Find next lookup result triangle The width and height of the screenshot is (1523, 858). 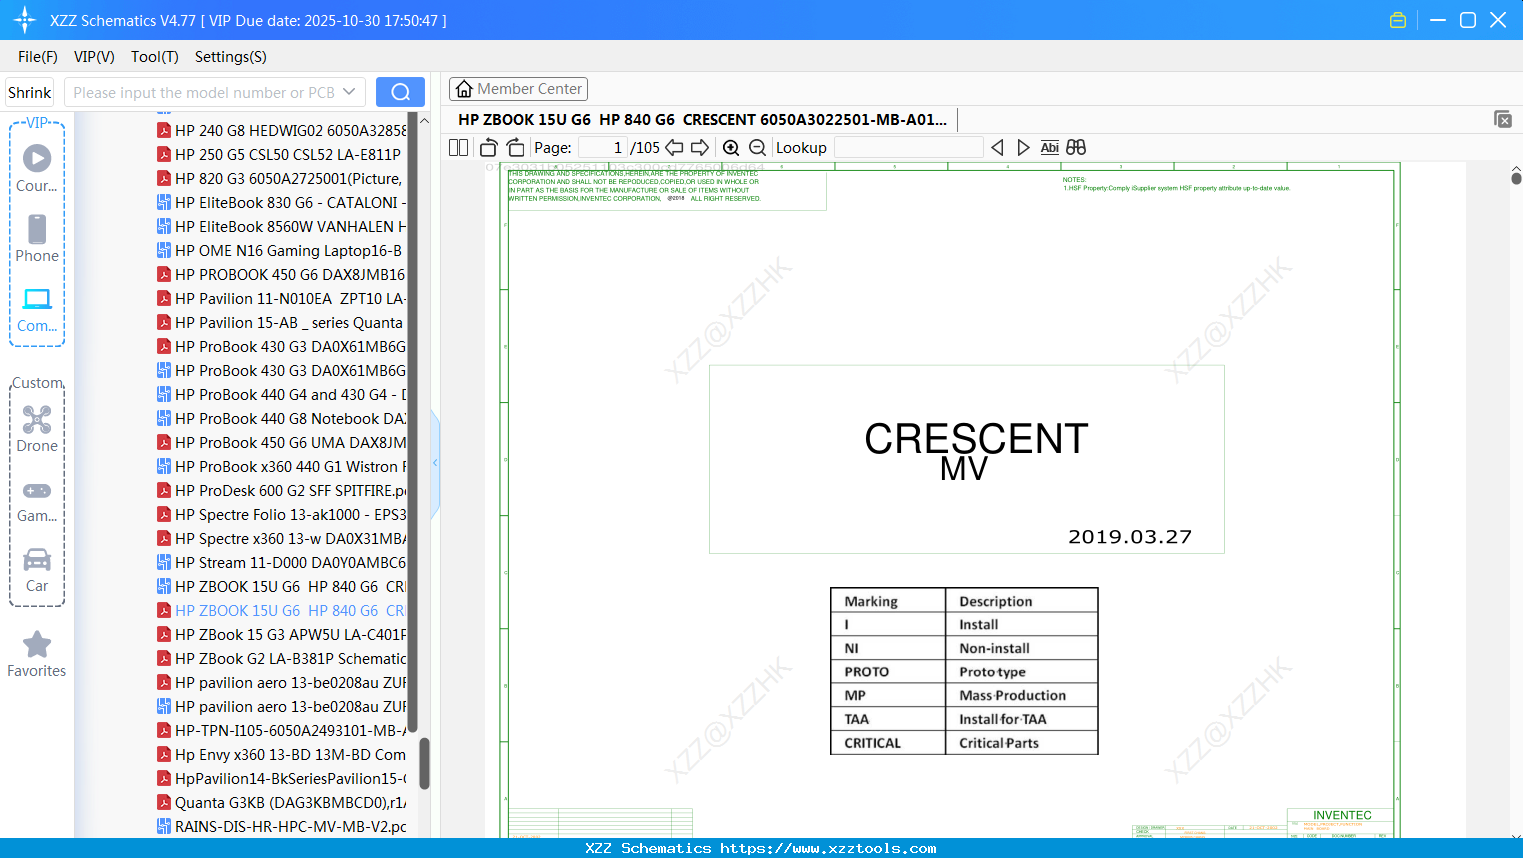(1023, 147)
